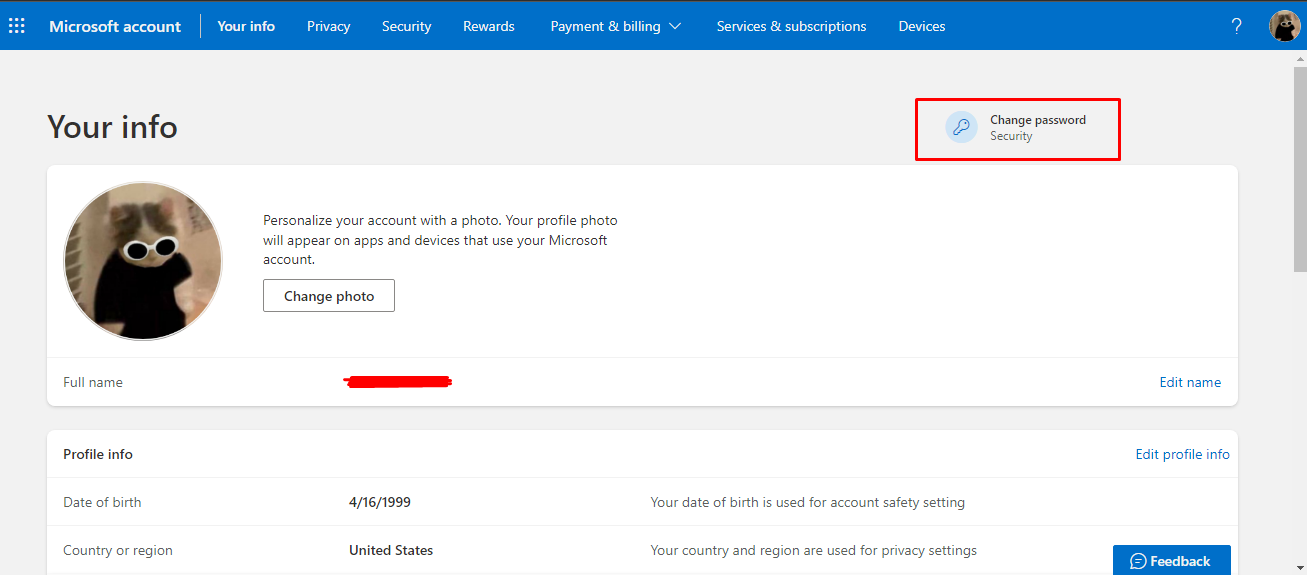
Task: Open the app launcher grid icon
Action: 17,26
